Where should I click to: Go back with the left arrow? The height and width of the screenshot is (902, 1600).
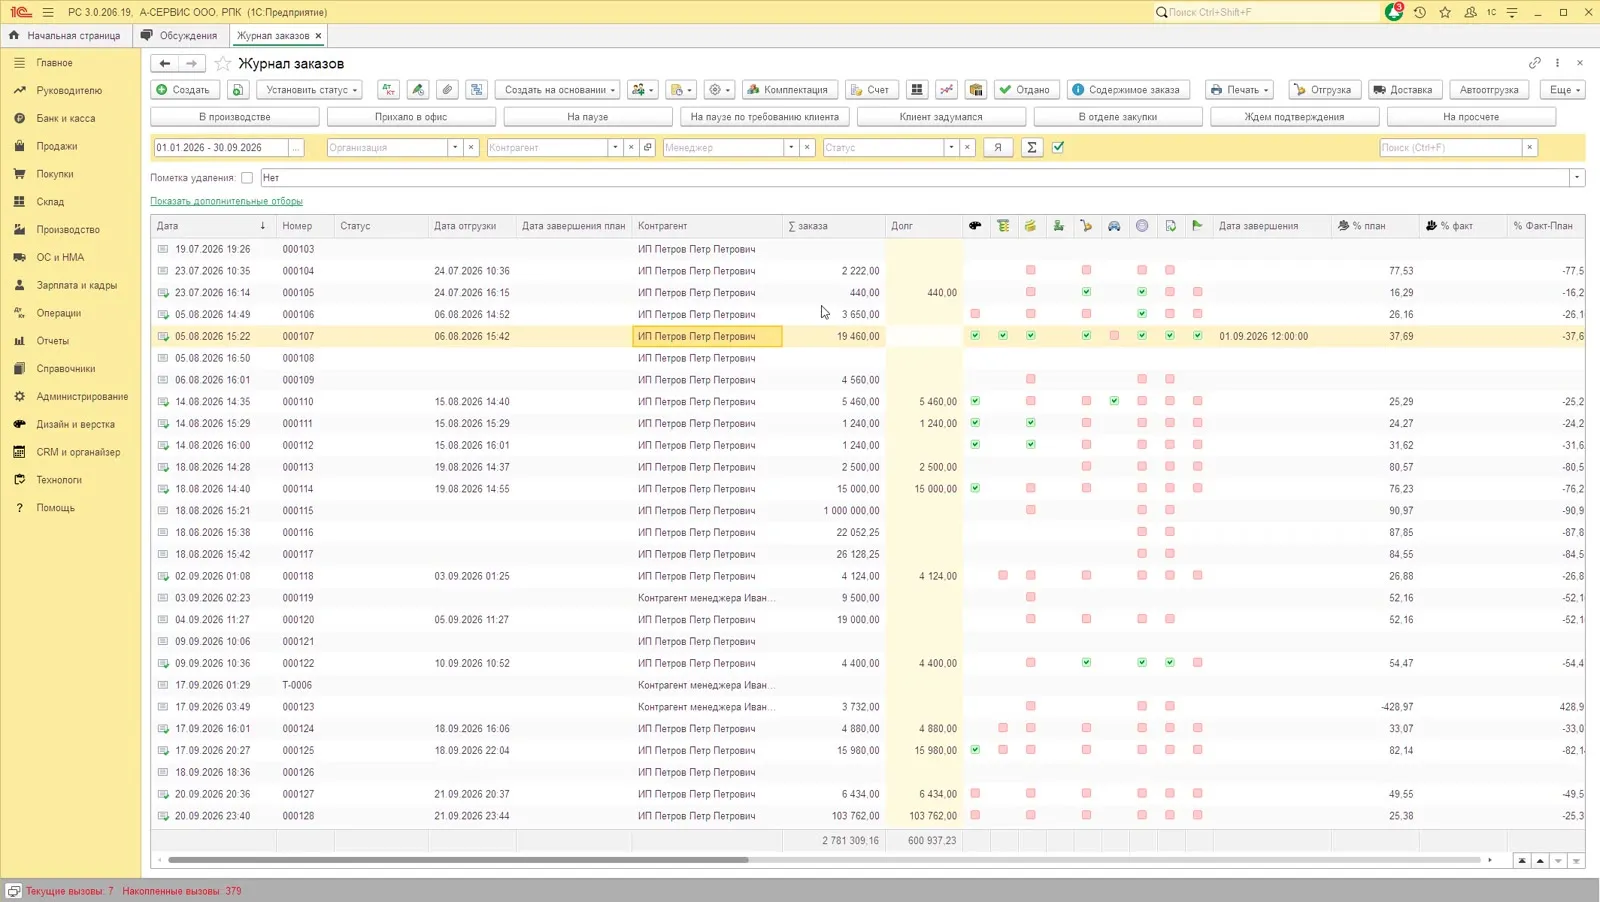pos(165,63)
